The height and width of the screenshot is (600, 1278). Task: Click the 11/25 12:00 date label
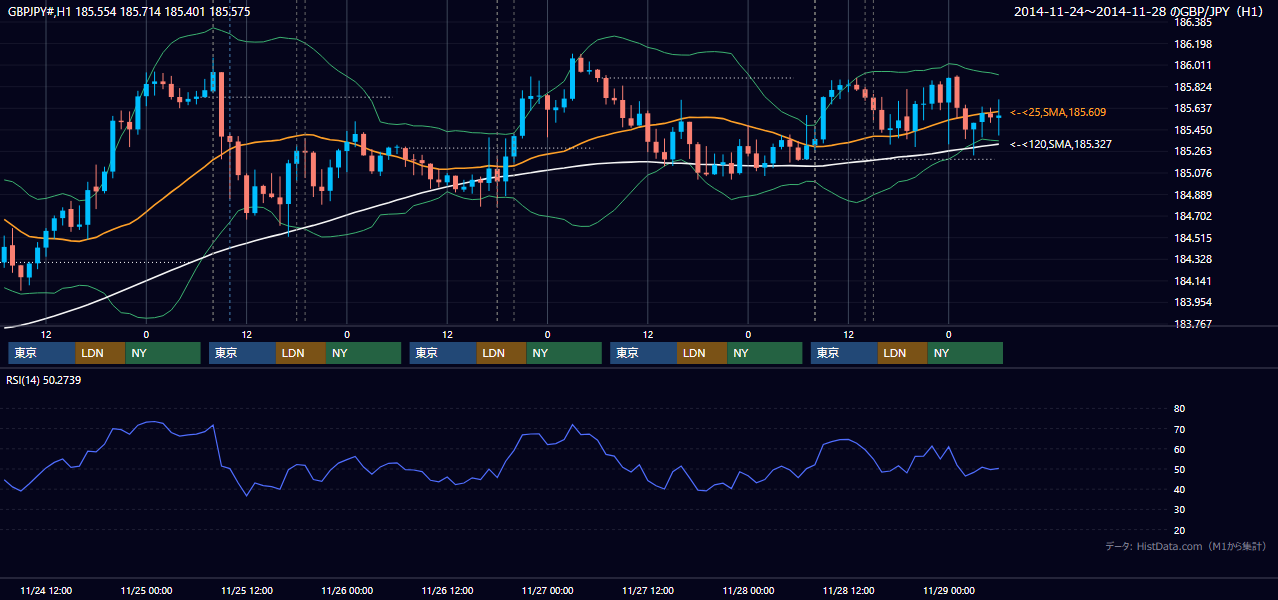(247, 590)
